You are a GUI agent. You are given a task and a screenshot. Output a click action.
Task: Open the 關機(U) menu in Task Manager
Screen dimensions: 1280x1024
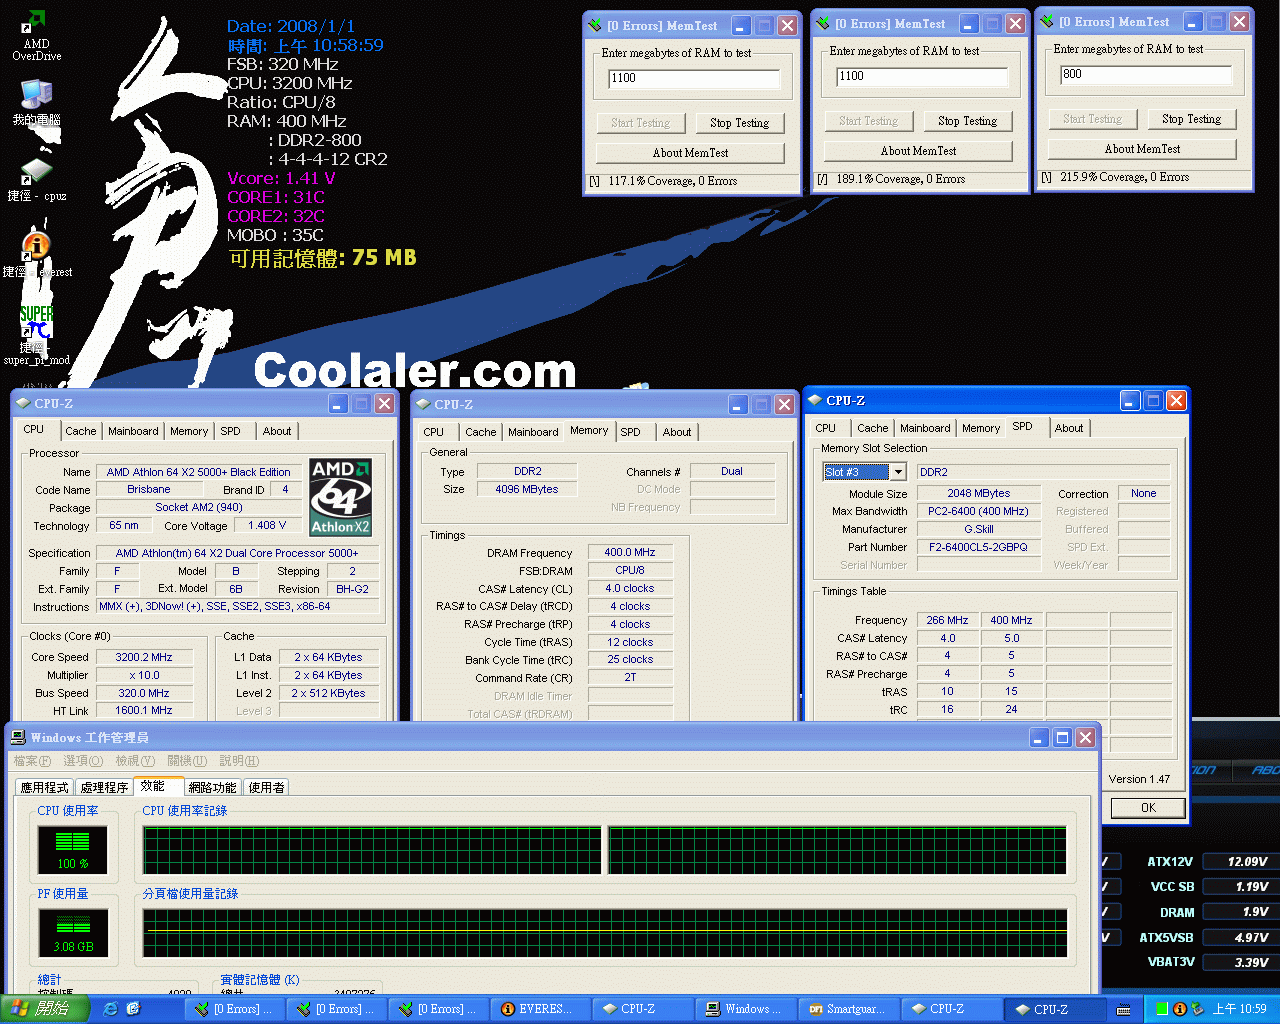(187, 761)
